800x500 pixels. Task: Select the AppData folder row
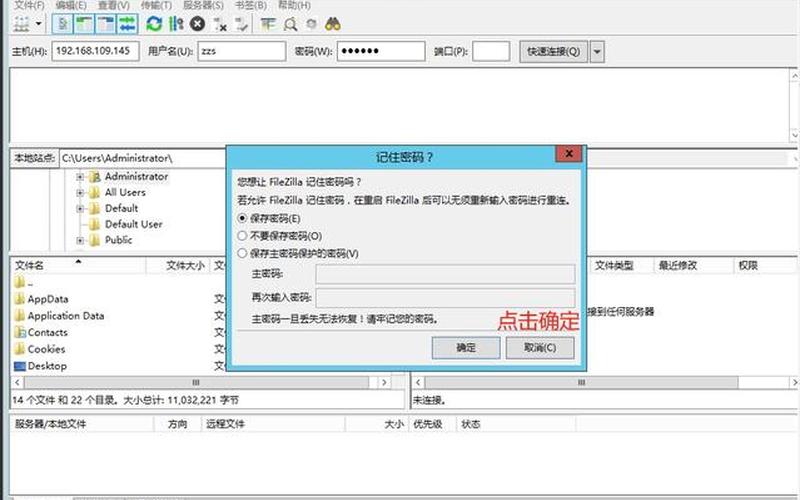[48, 299]
